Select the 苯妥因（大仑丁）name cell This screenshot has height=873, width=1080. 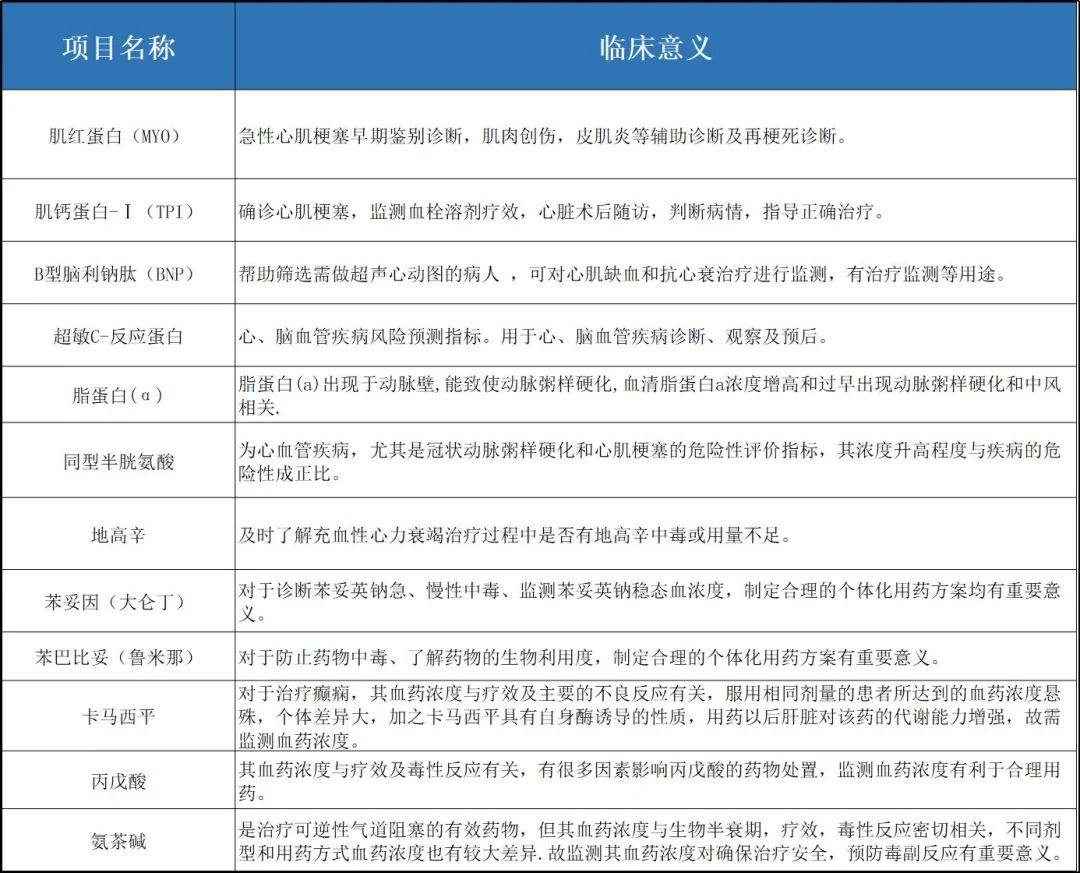click(118, 601)
